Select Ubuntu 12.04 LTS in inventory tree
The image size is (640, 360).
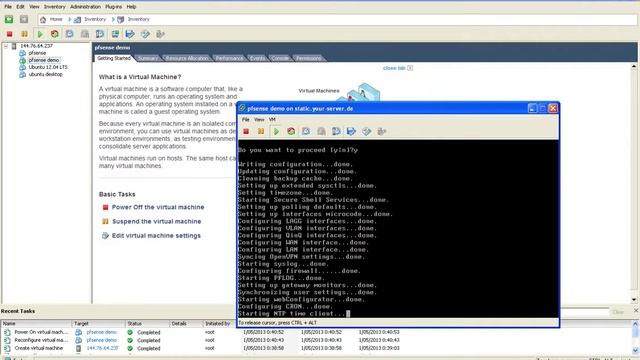48,67
